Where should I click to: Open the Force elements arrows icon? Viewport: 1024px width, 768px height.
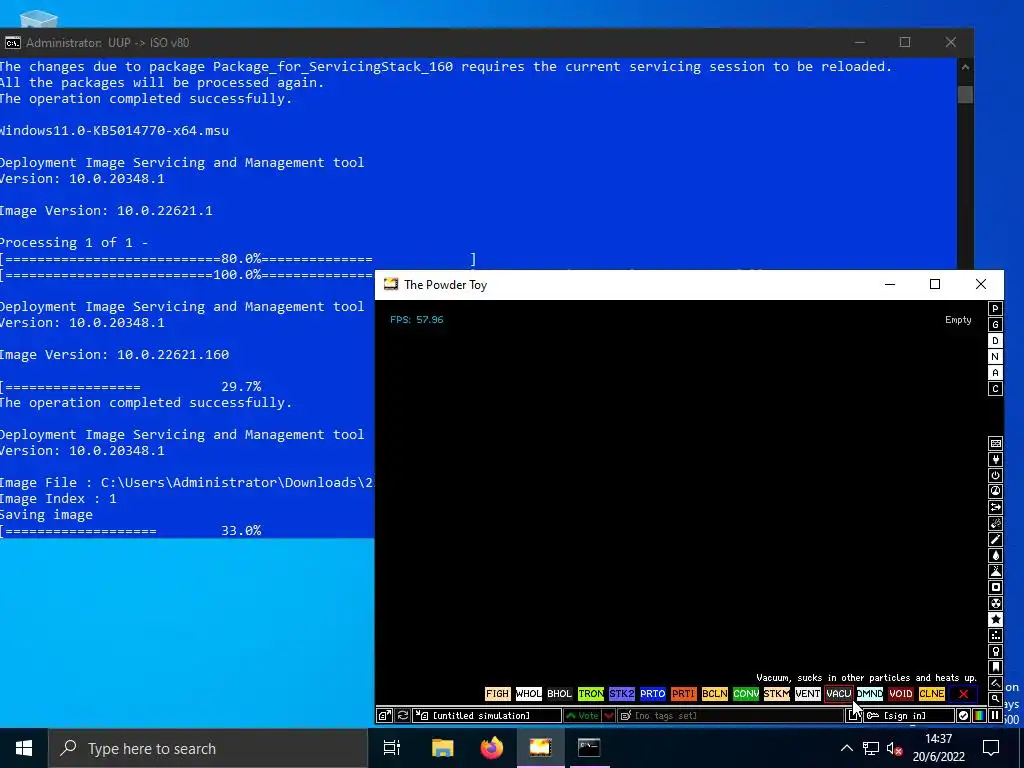(x=995, y=507)
